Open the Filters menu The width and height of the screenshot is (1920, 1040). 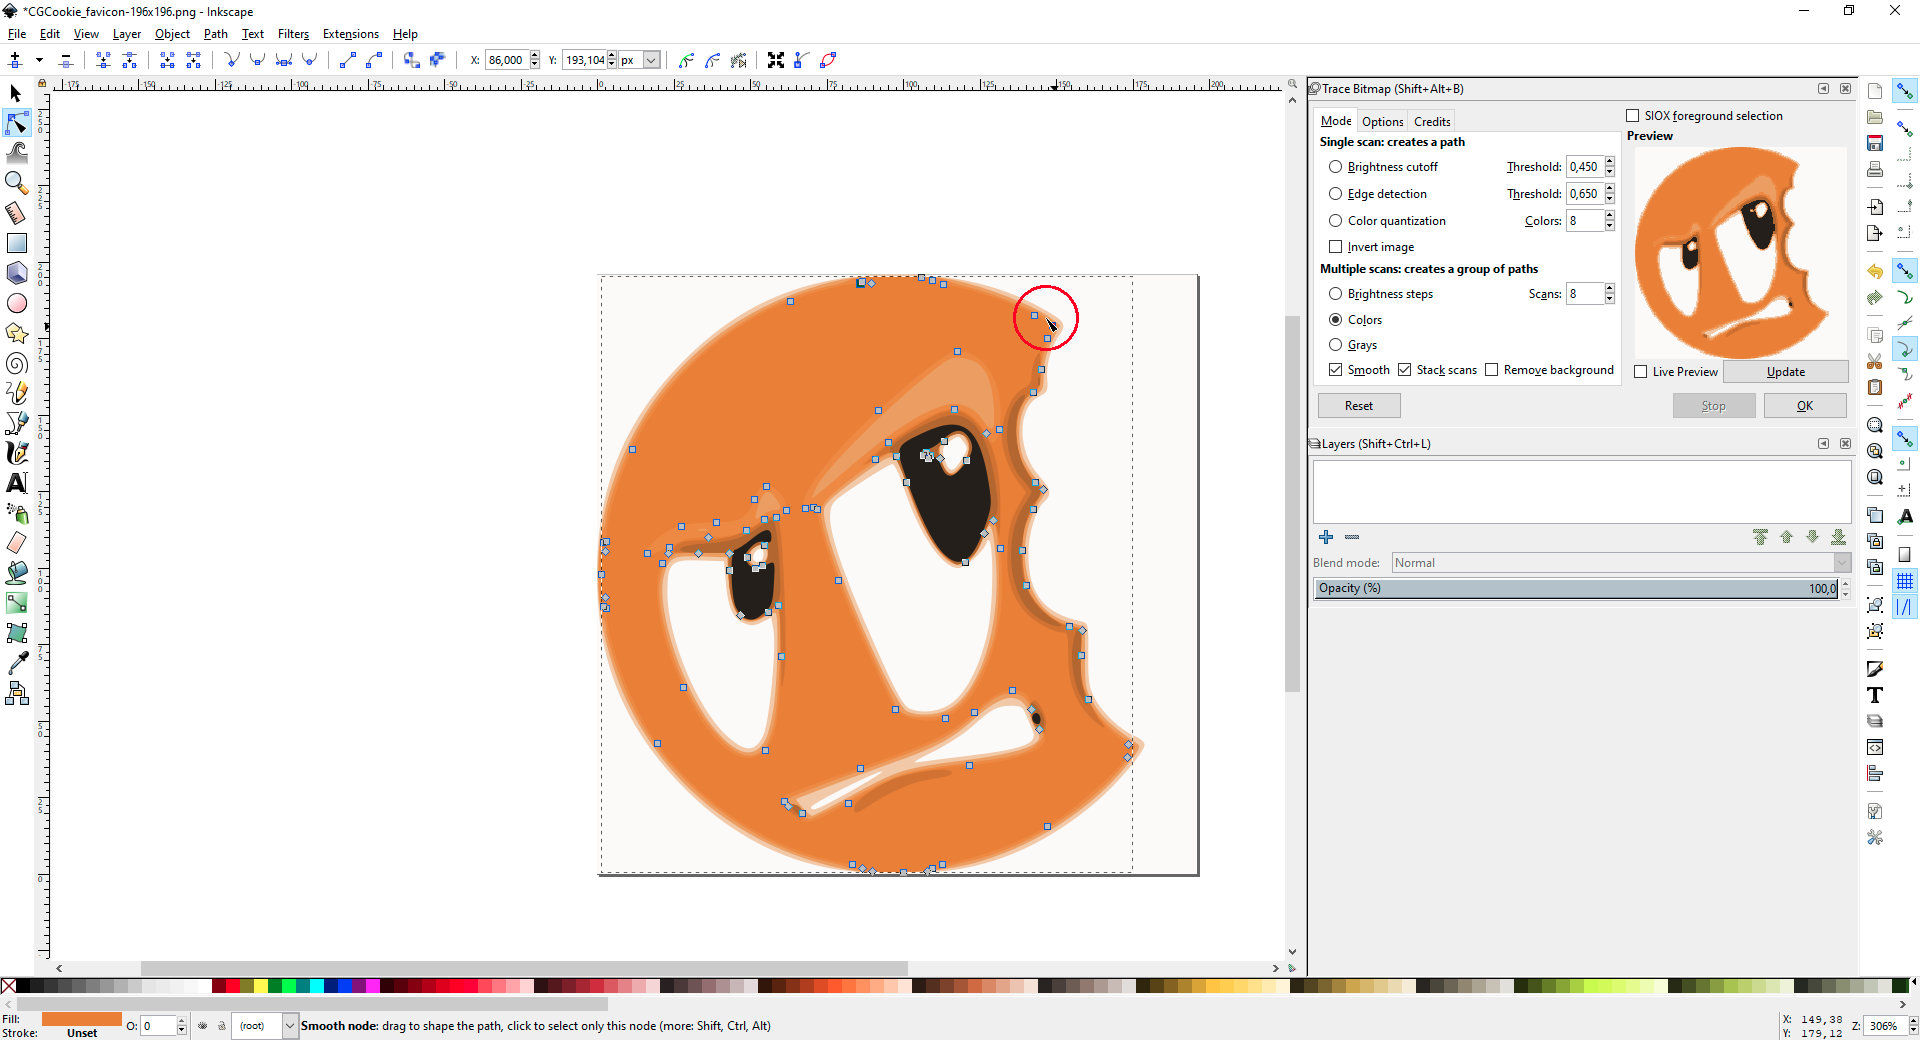pos(293,34)
